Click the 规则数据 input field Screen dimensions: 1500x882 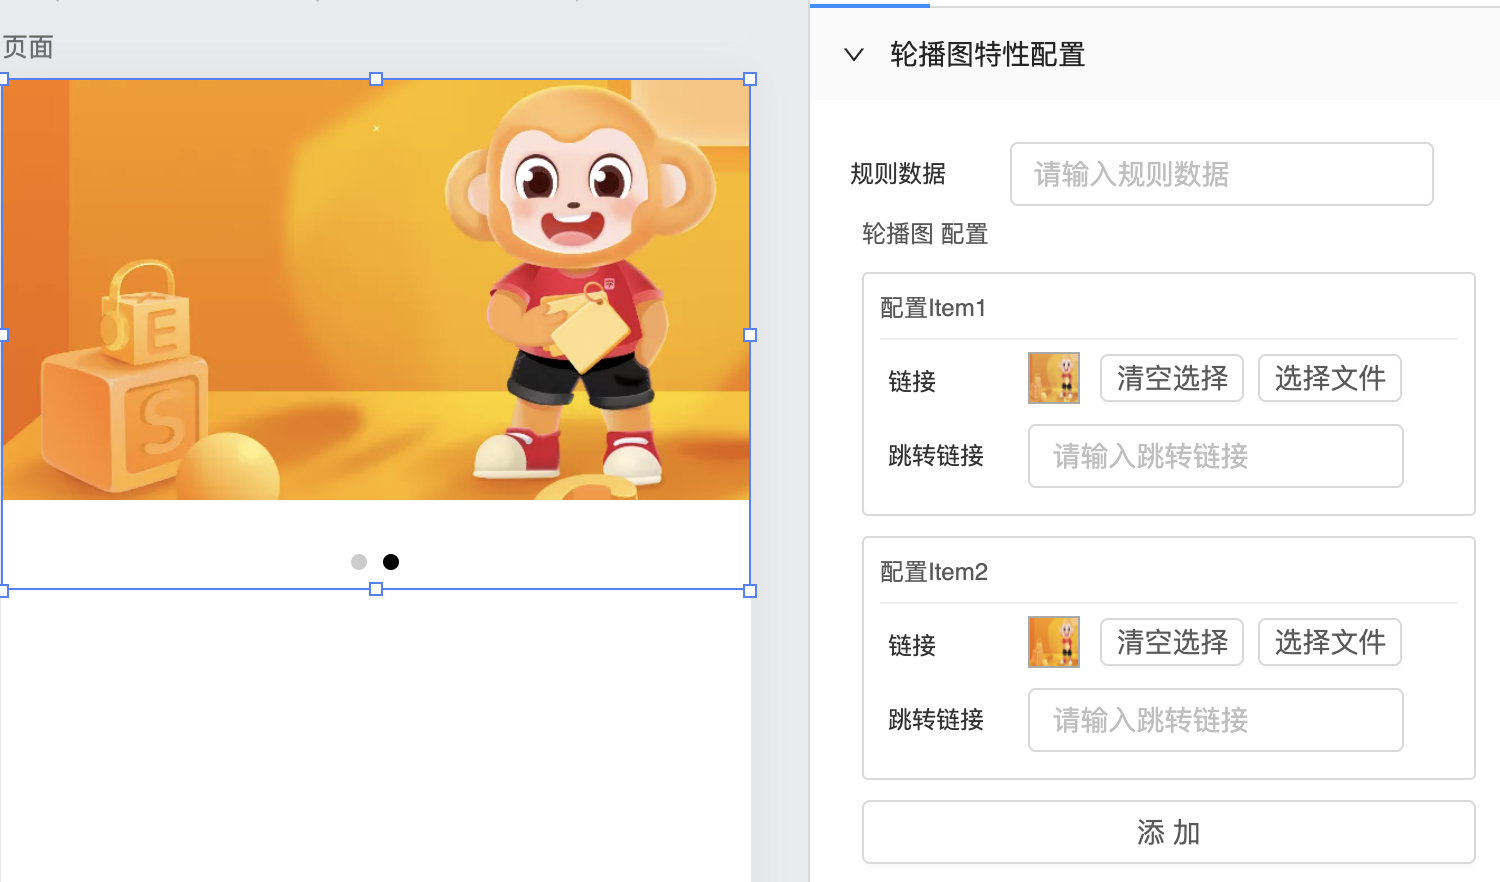click(1221, 174)
